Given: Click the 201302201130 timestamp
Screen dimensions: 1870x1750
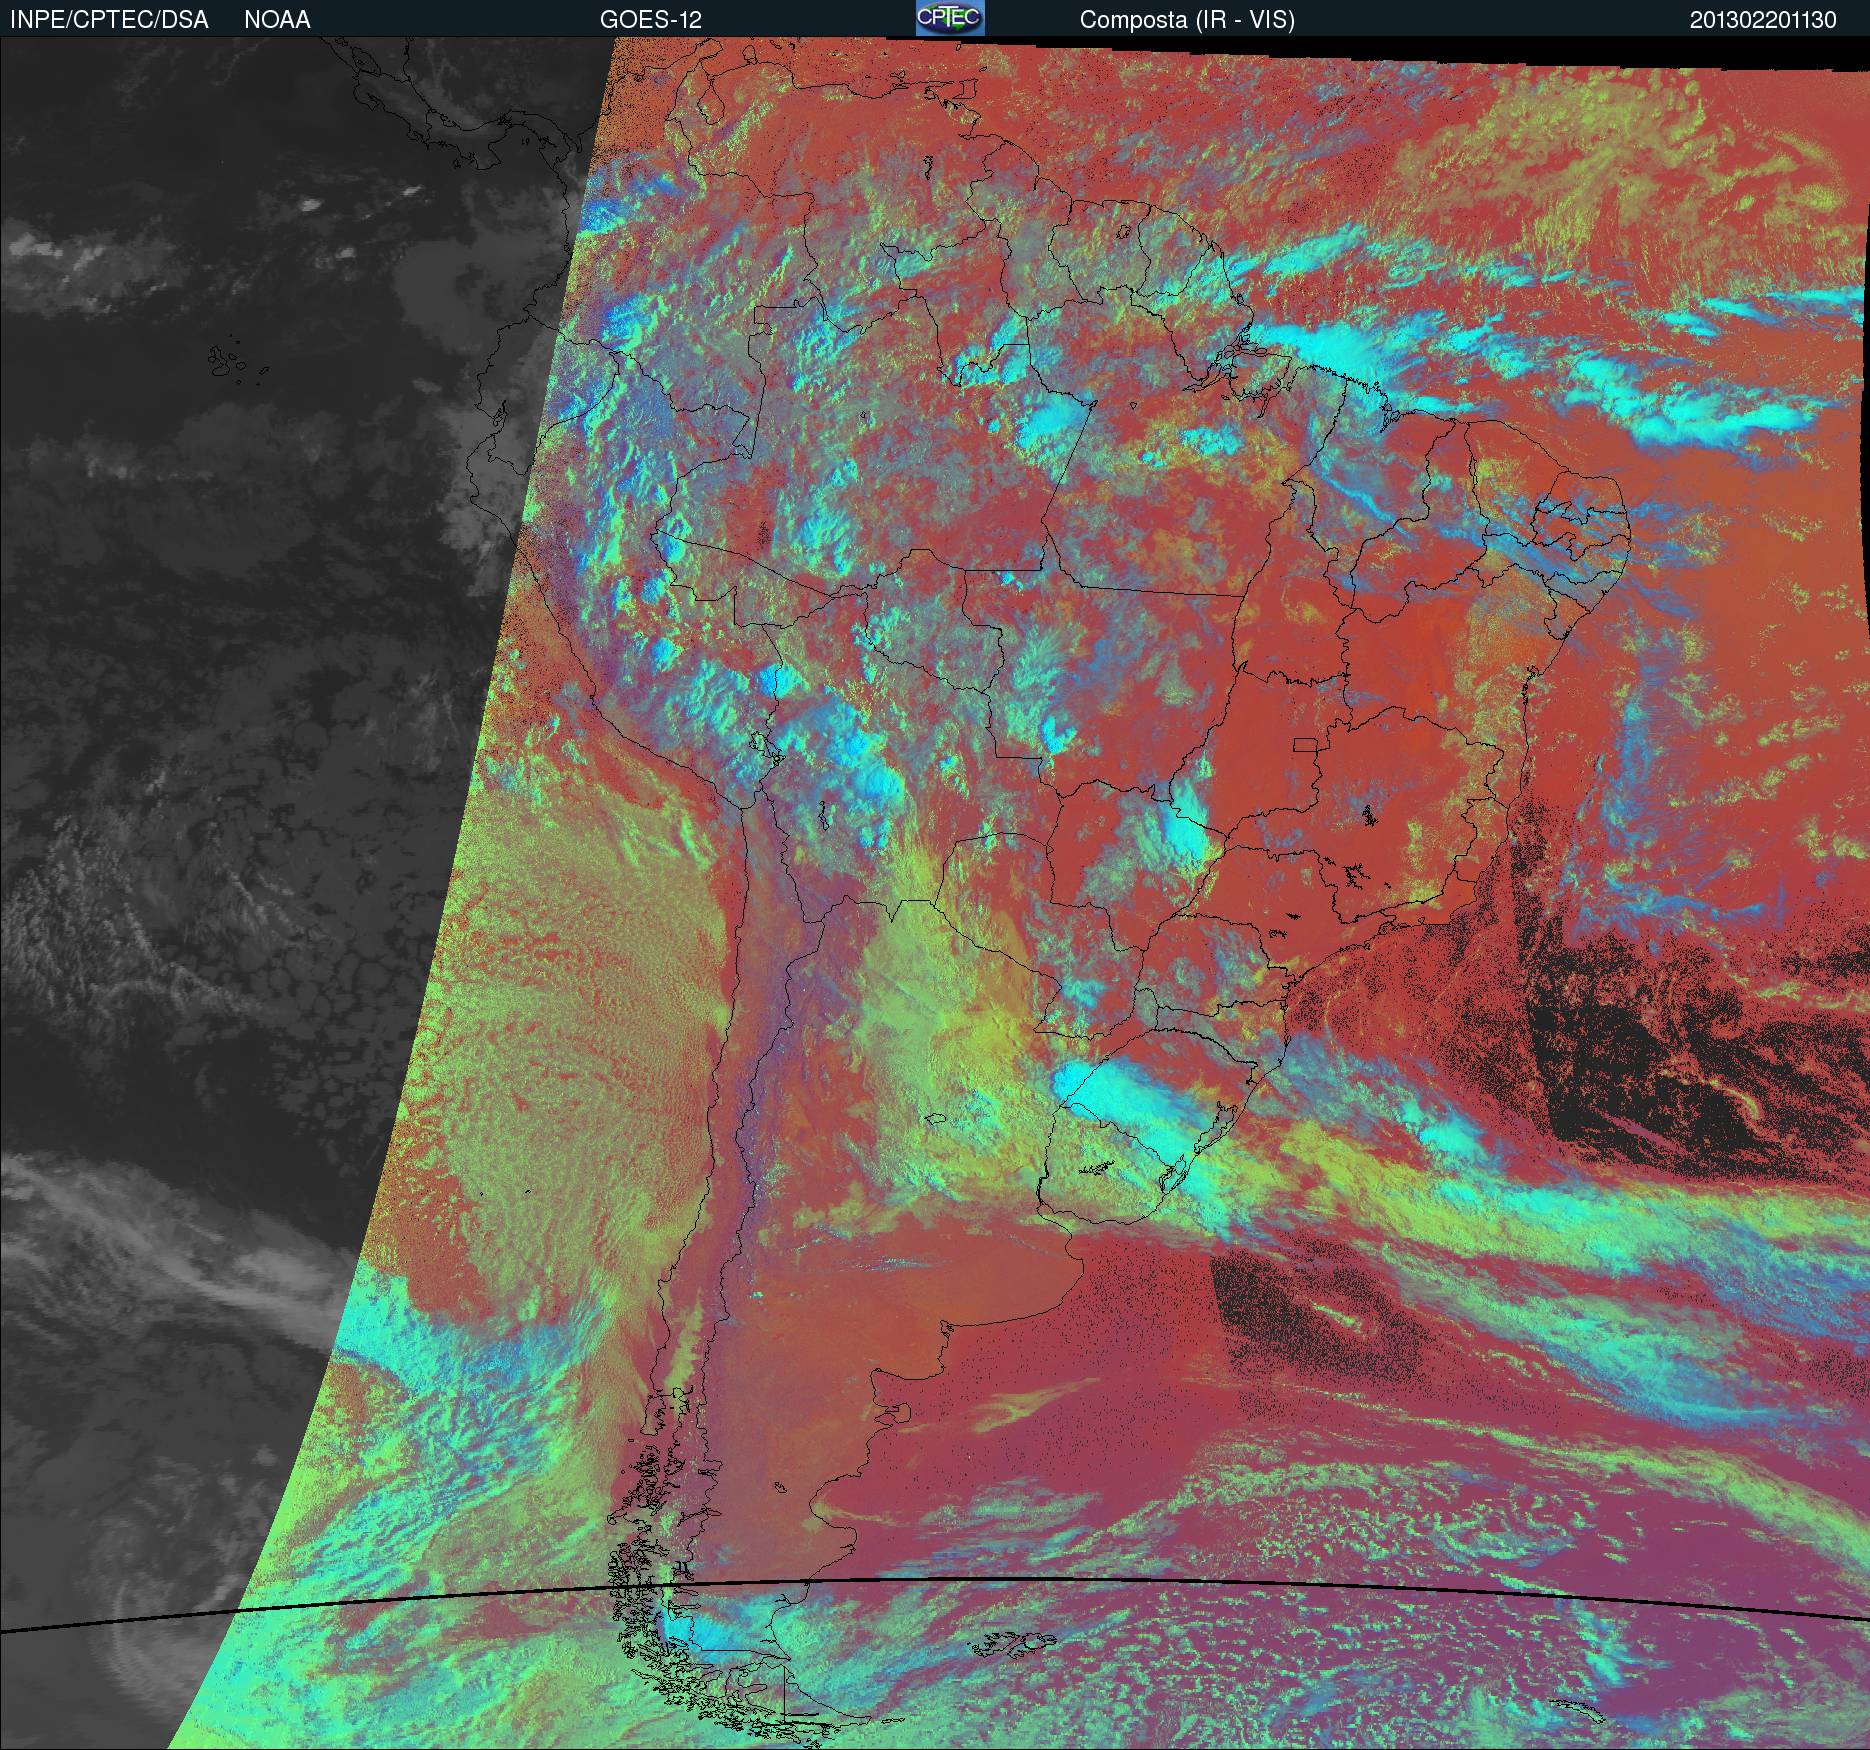Looking at the screenshot, I should coord(1763,20).
